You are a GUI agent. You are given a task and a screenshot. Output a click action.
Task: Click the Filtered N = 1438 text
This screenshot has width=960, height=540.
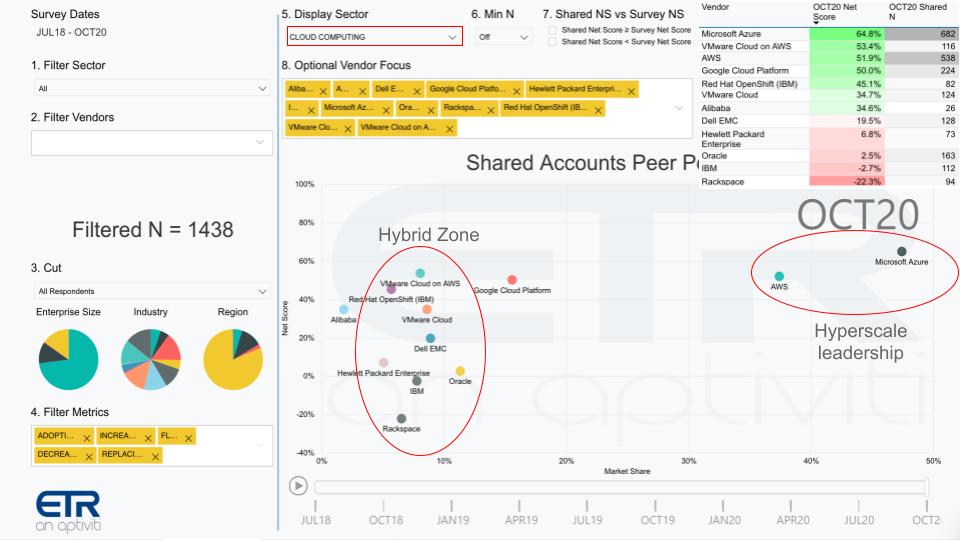[152, 230]
